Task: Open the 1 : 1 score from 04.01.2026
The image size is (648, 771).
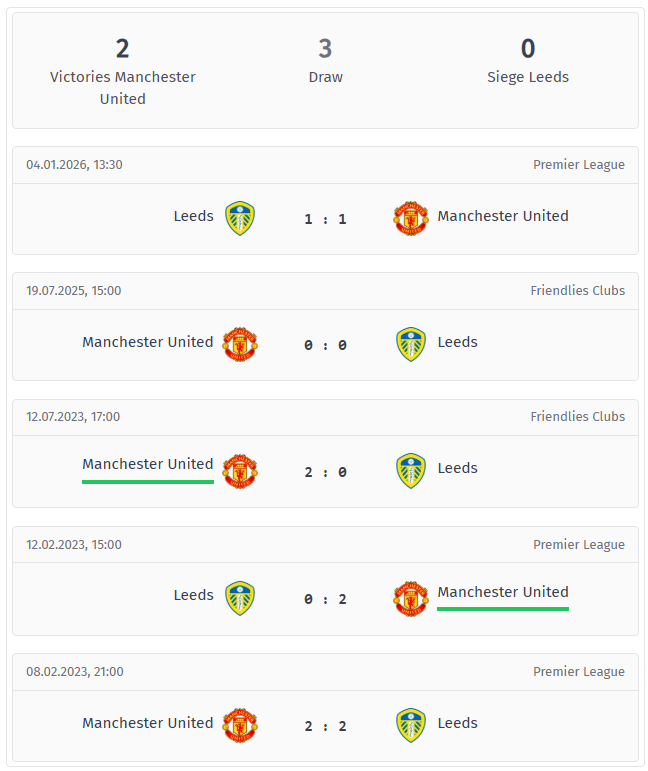Action: click(x=325, y=219)
